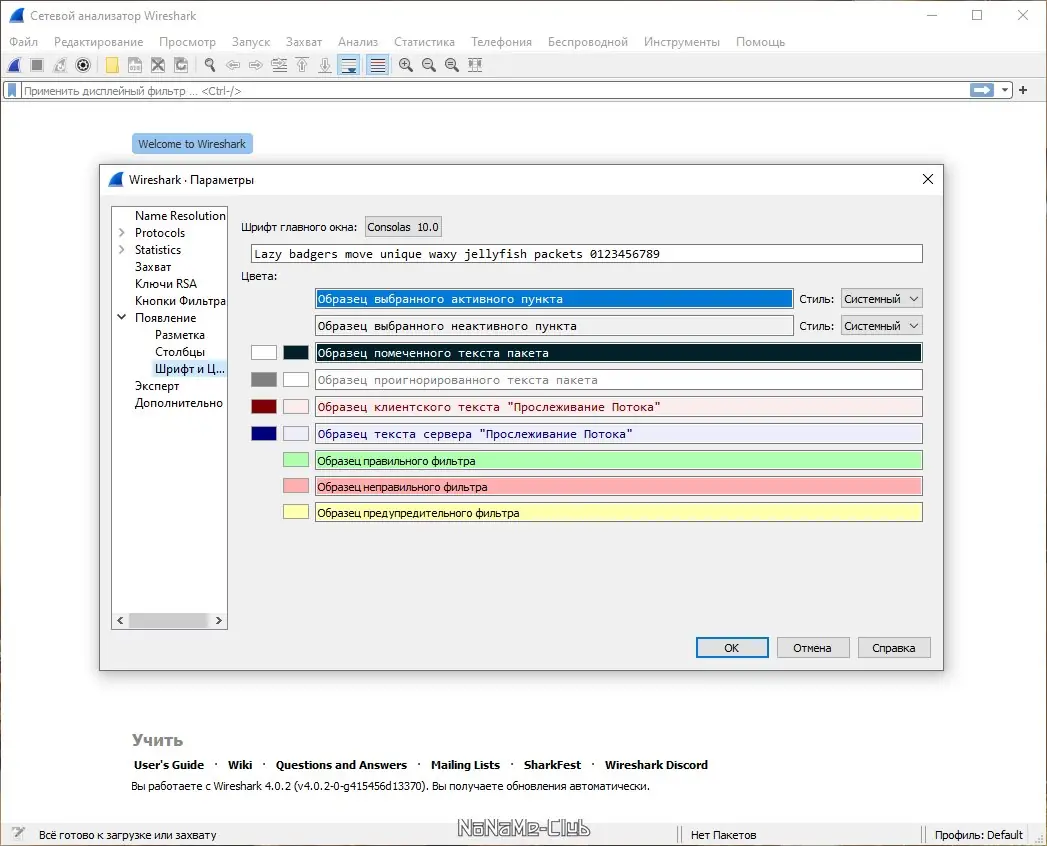Click the save capture file icon
This screenshot has width=1047, height=846.
(x=135, y=65)
